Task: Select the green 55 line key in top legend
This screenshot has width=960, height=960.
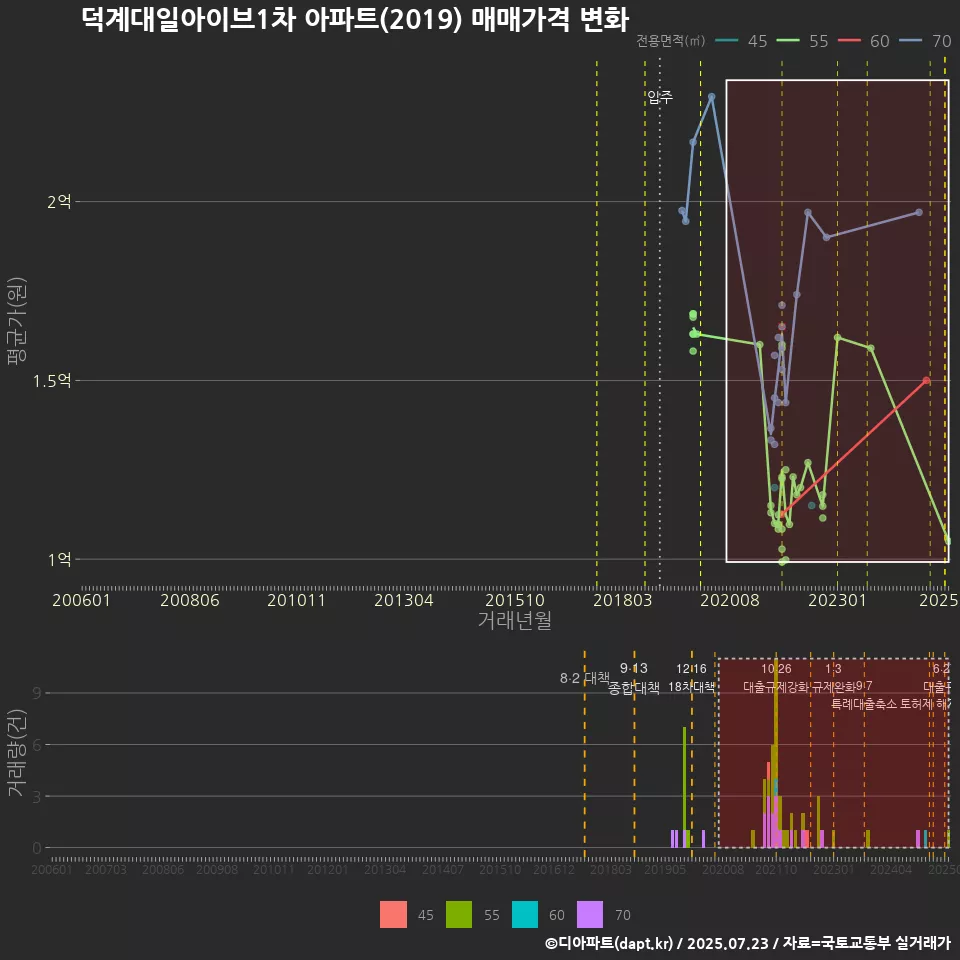Action: coord(787,41)
